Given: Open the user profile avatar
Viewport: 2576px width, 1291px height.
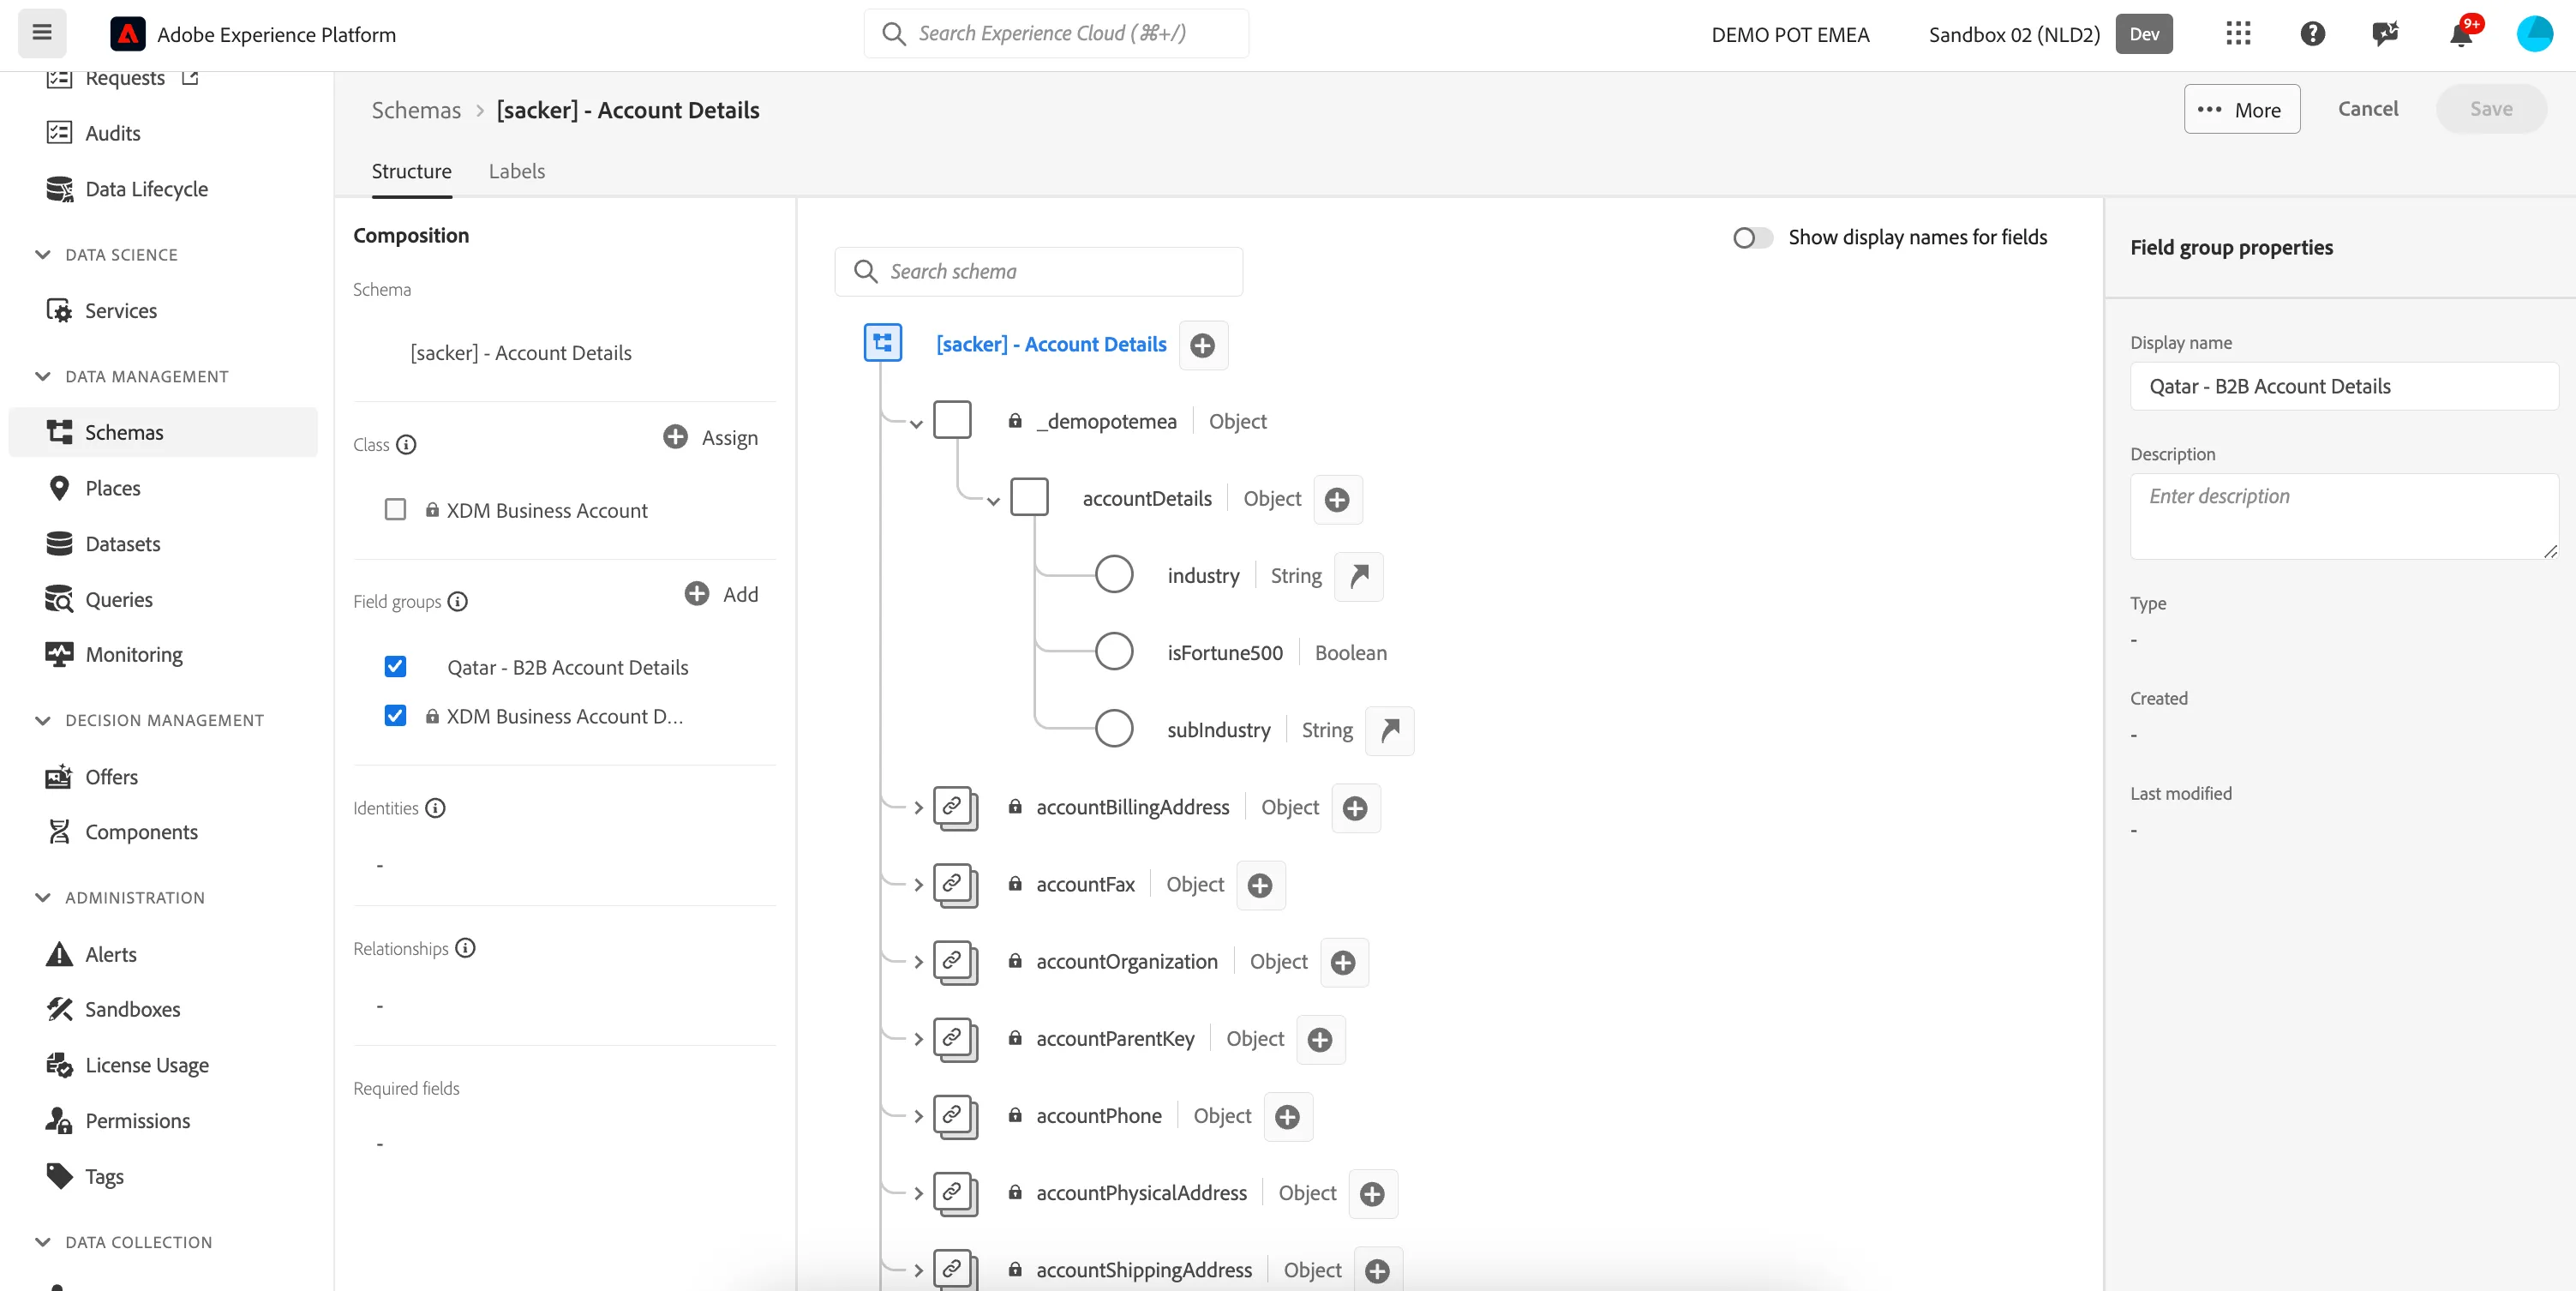Looking at the screenshot, I should pyautogui.click(x=2534, y=34).
